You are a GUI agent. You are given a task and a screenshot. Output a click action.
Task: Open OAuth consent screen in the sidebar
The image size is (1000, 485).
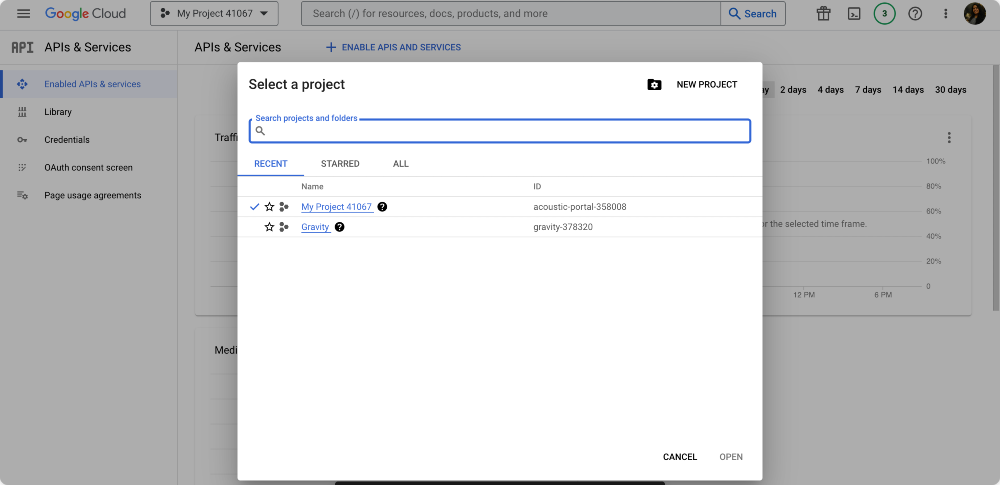point(89,167)
